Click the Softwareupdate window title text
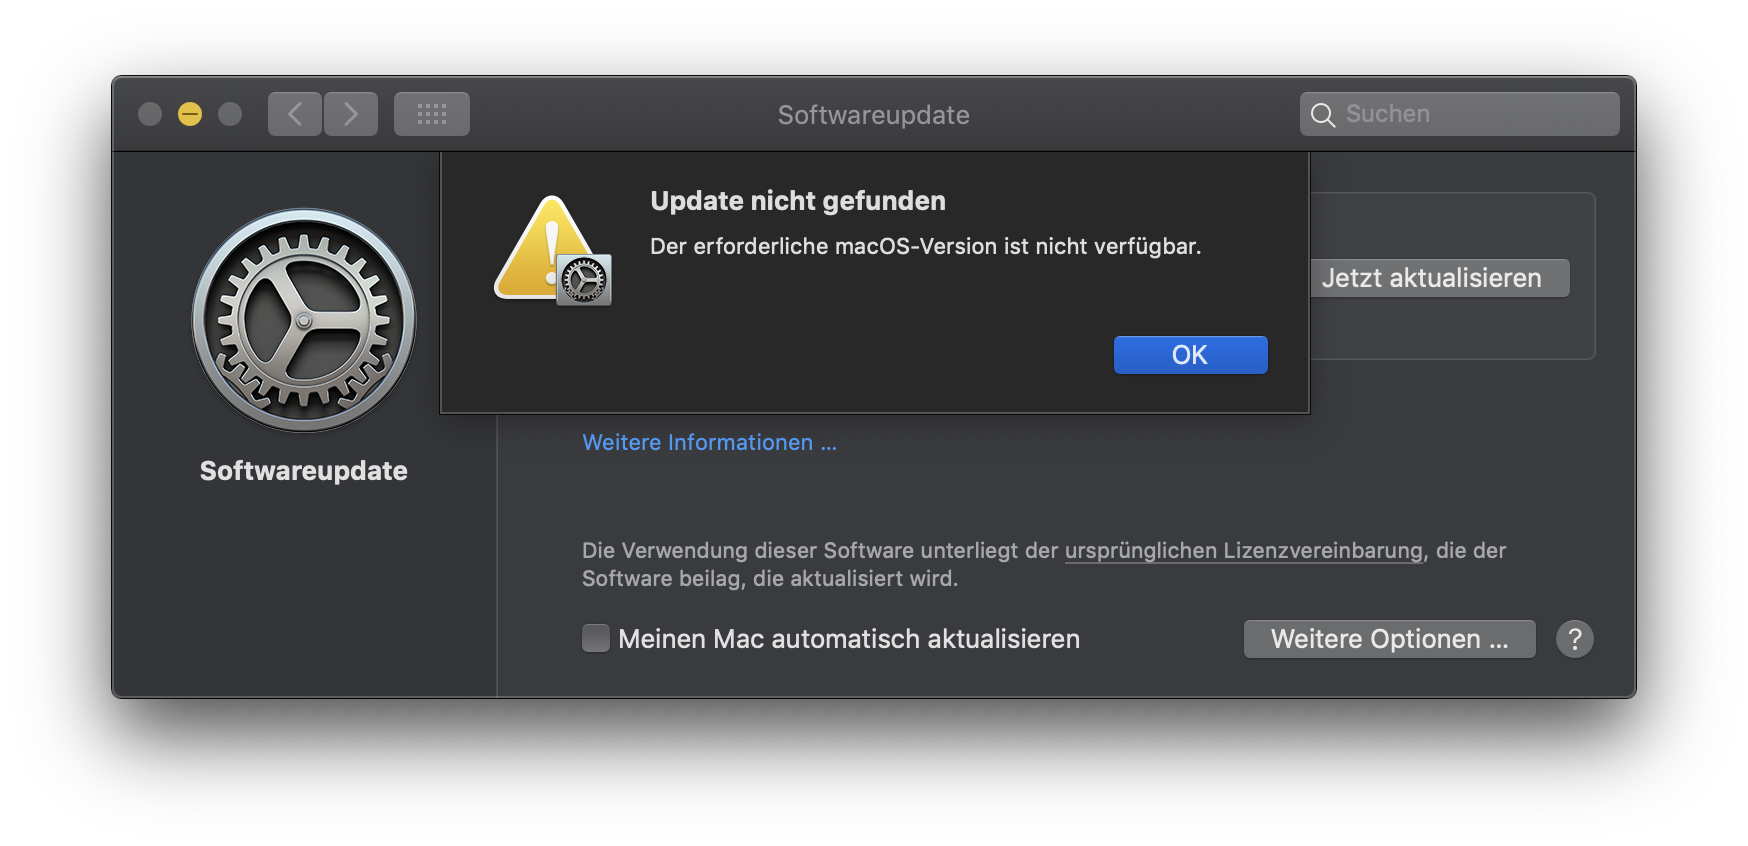The height and width of the screenshot is (846, 1748). tap(873, 115)
